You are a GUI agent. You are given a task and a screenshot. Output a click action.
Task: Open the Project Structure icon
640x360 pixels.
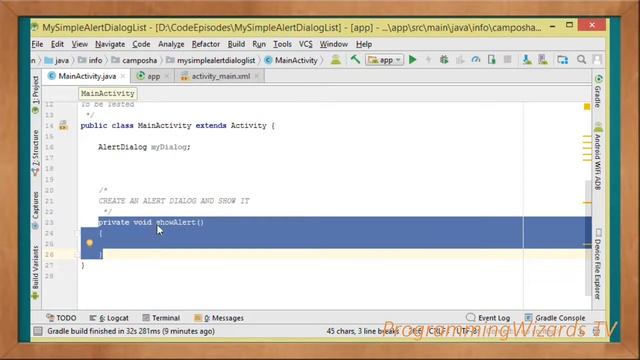(x=563, y=60)
